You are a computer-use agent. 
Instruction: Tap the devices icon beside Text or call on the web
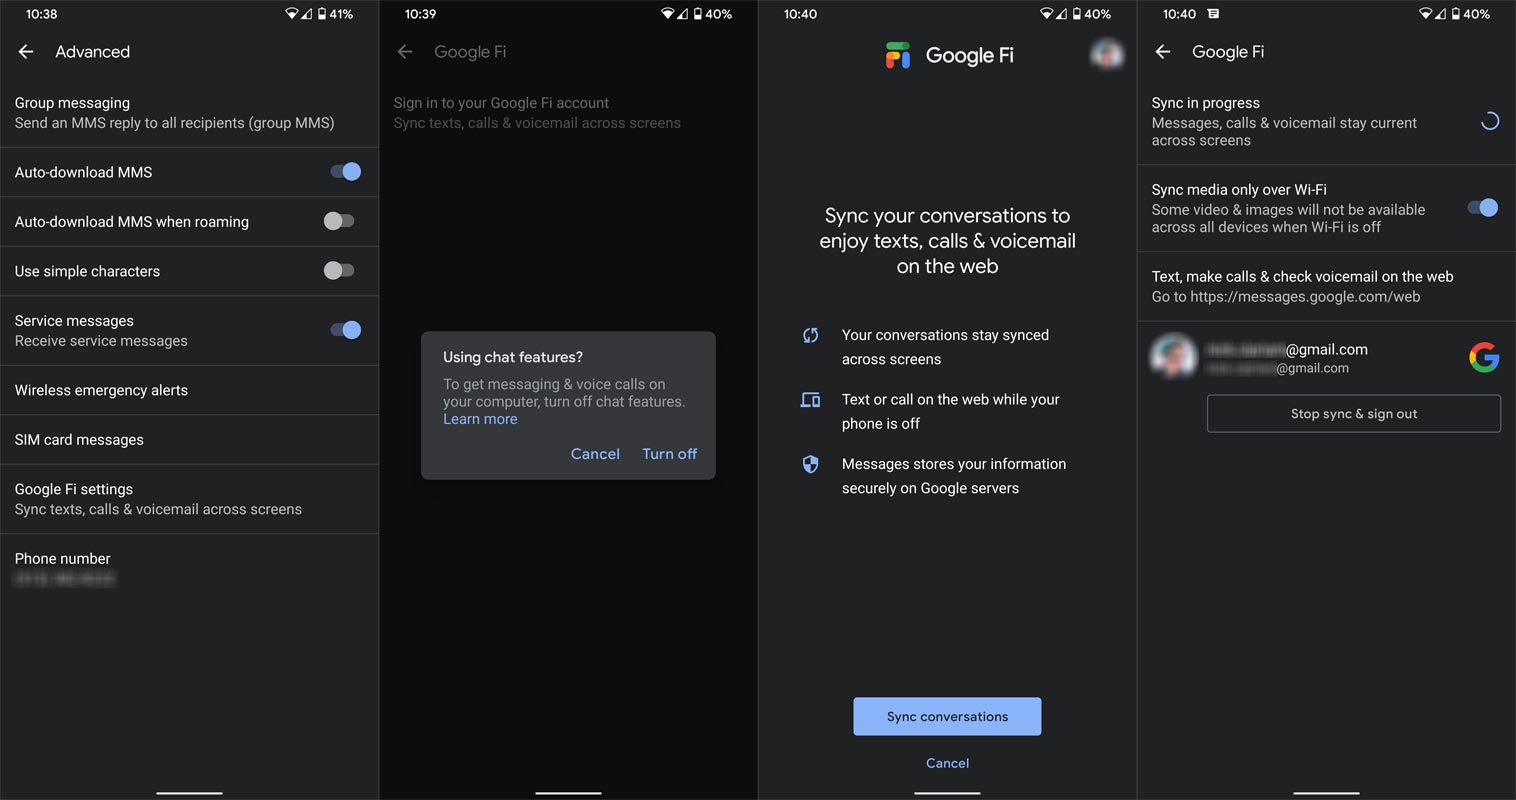811,400
